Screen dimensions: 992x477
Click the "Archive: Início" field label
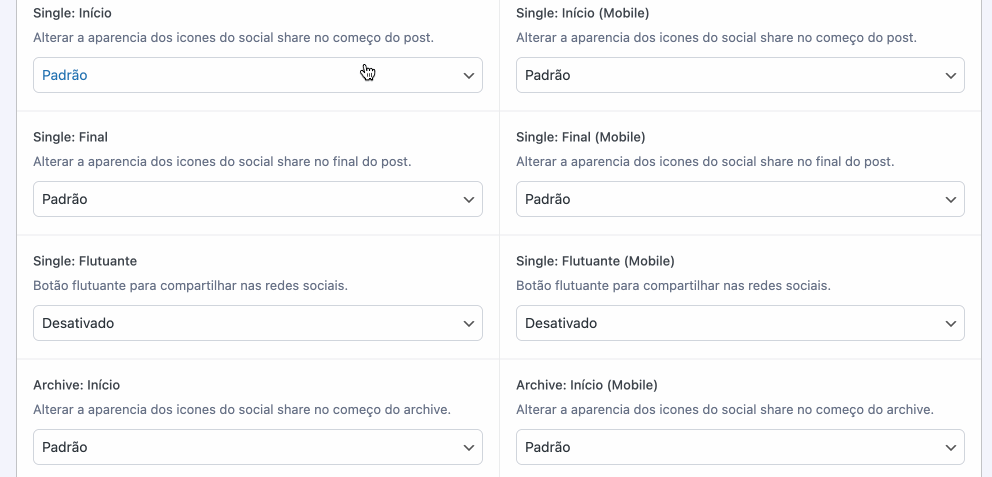tap(76, 385)
